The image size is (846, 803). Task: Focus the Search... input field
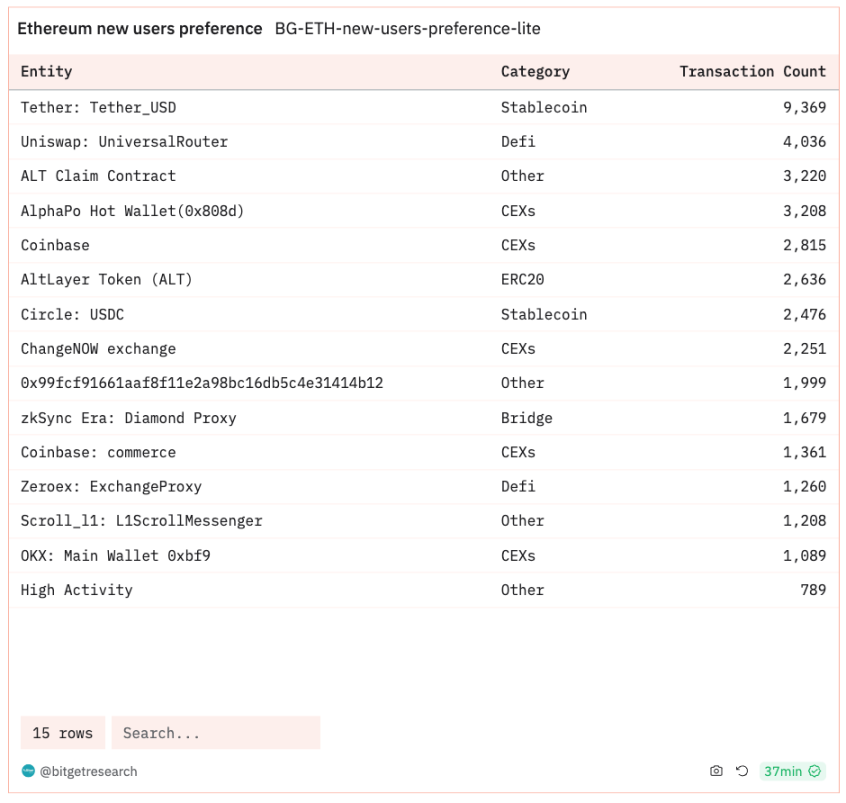point(215,733)
